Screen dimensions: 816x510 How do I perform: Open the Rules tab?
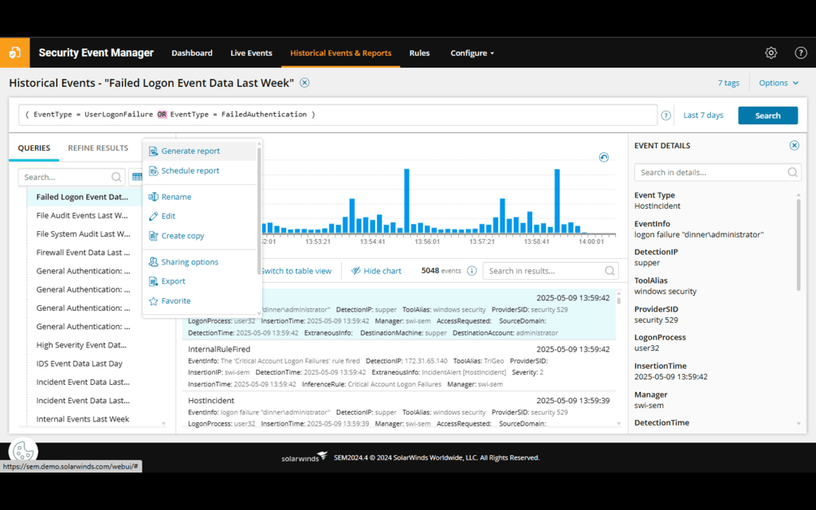click(x=419, y=53)
